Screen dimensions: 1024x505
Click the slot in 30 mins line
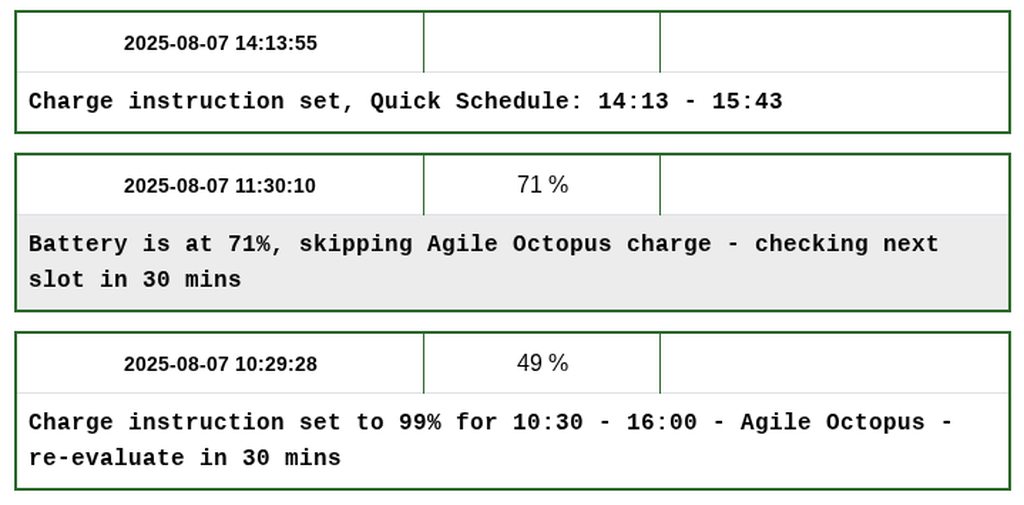click(x=135, y=280)
